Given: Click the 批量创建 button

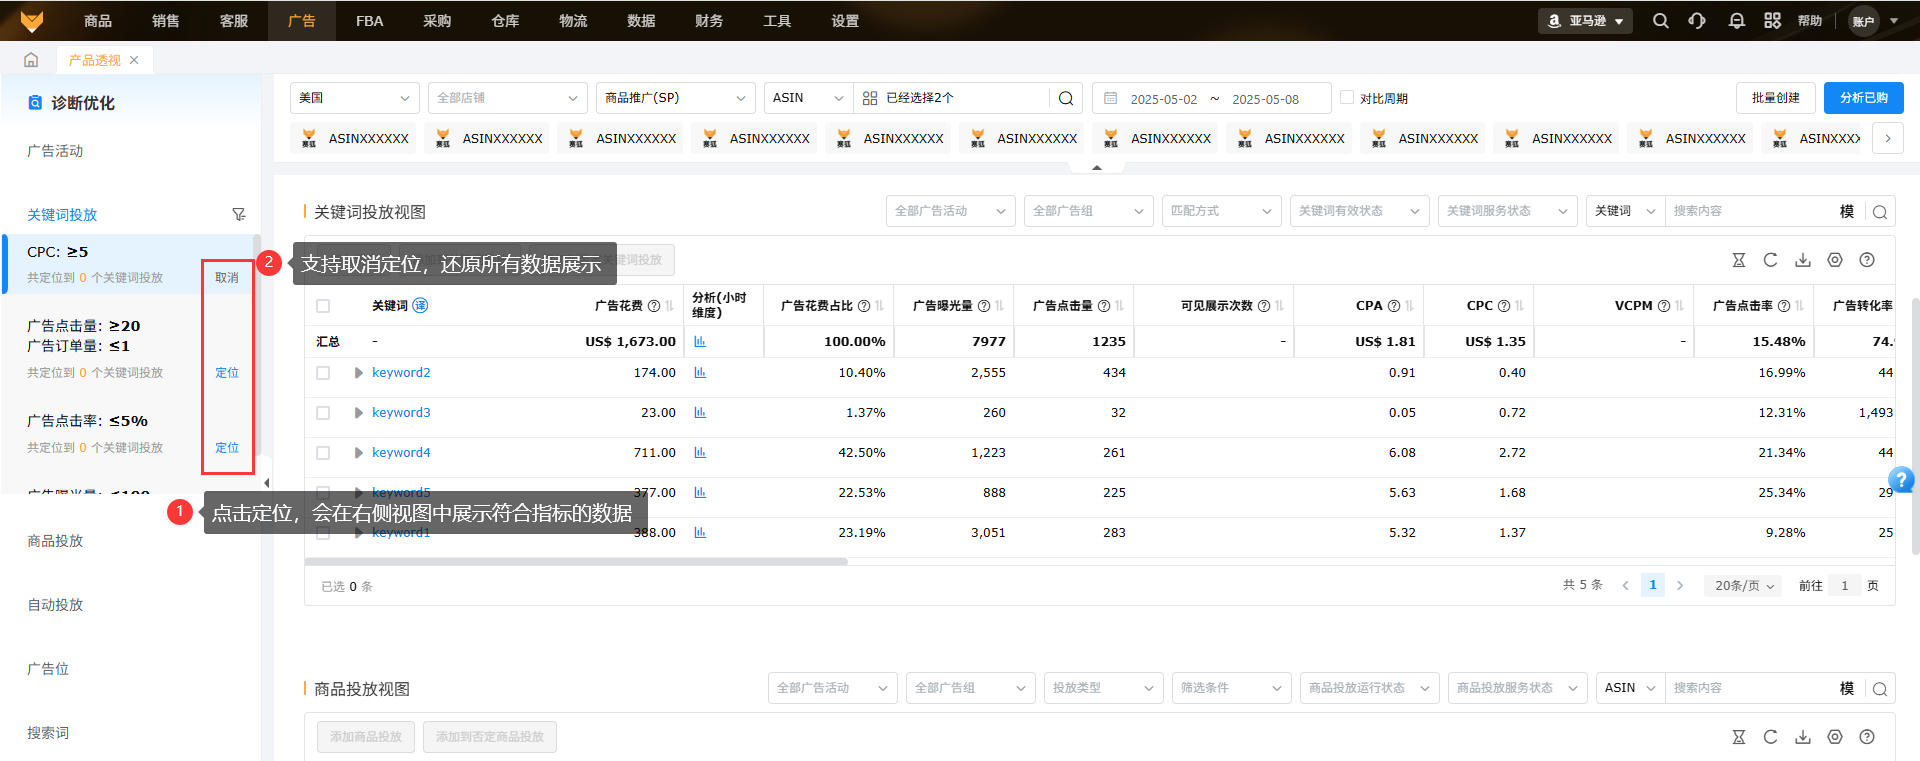Looking at the screenshot, I should (1775, 98).
